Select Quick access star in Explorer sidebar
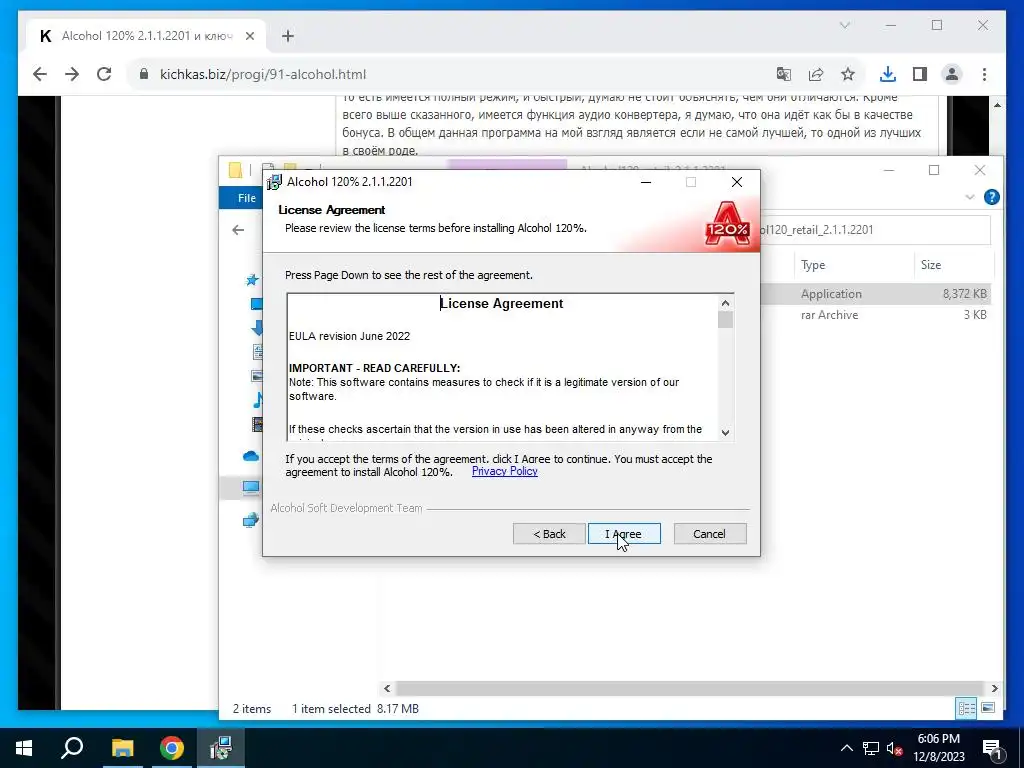 point(252,280)
